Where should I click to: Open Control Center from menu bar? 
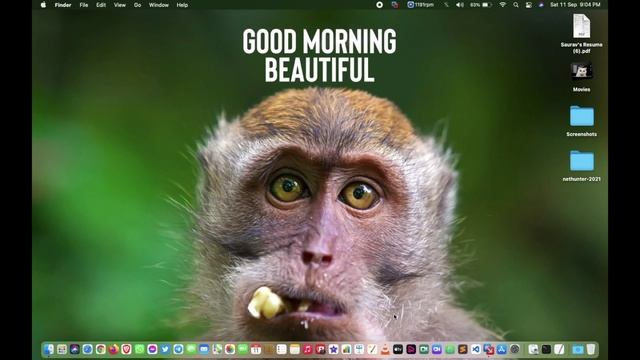[529, 5]
